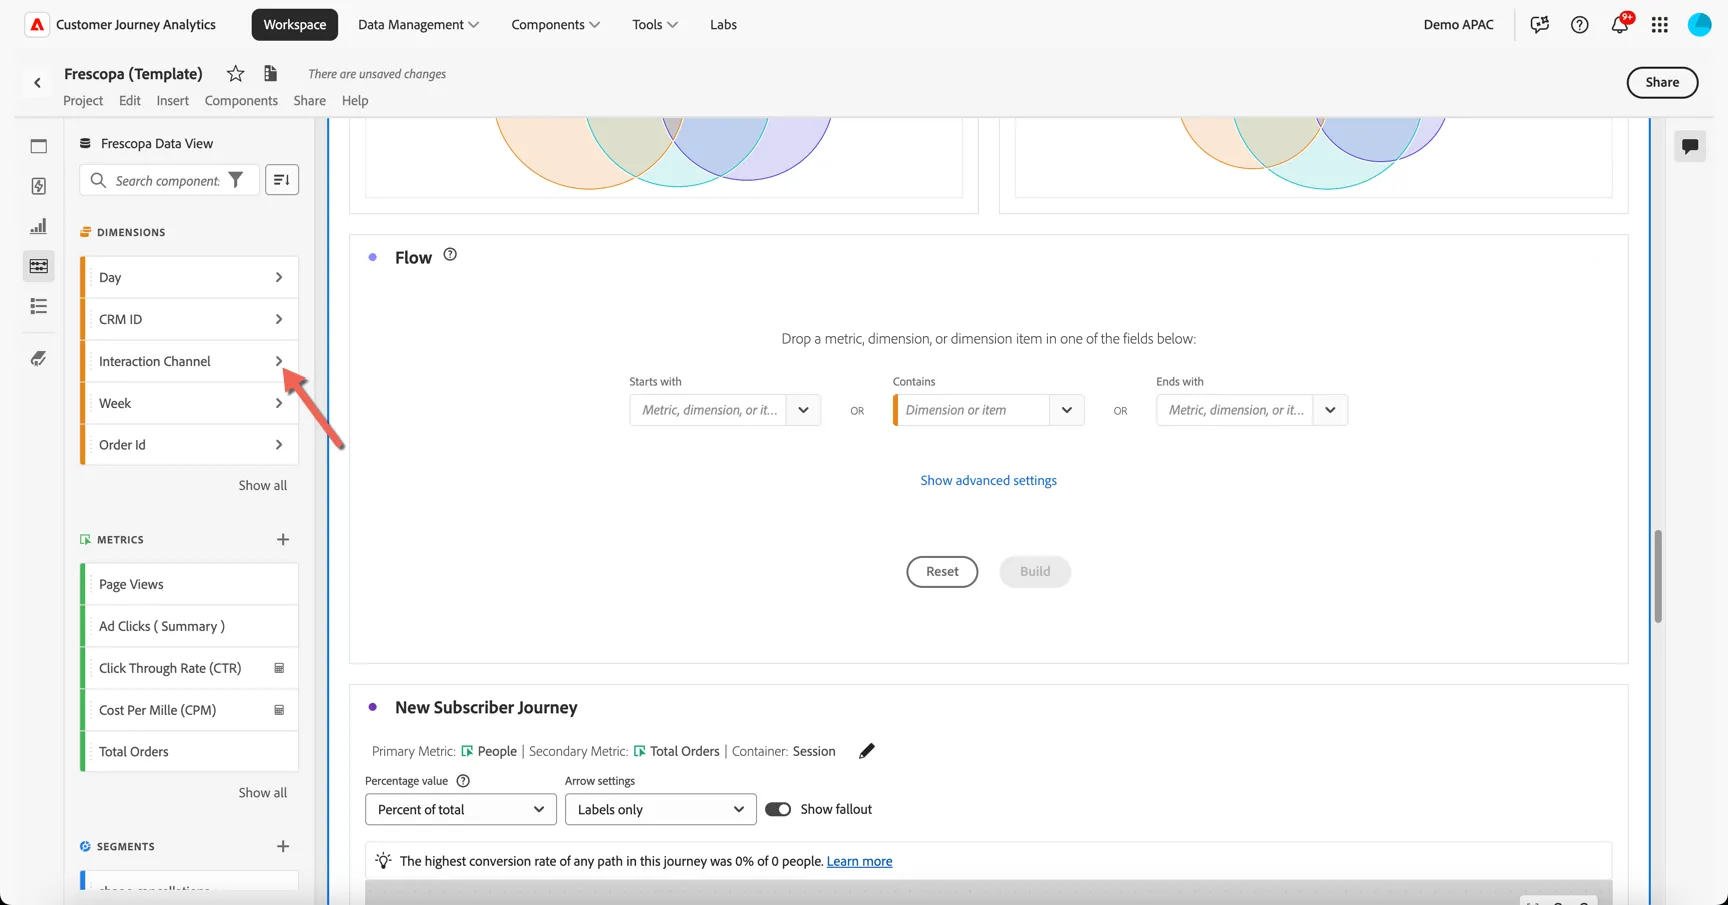Screen dimensions: 1728x905
Task: Open the user profile avatar
Action: click(x=1699, y=24)
